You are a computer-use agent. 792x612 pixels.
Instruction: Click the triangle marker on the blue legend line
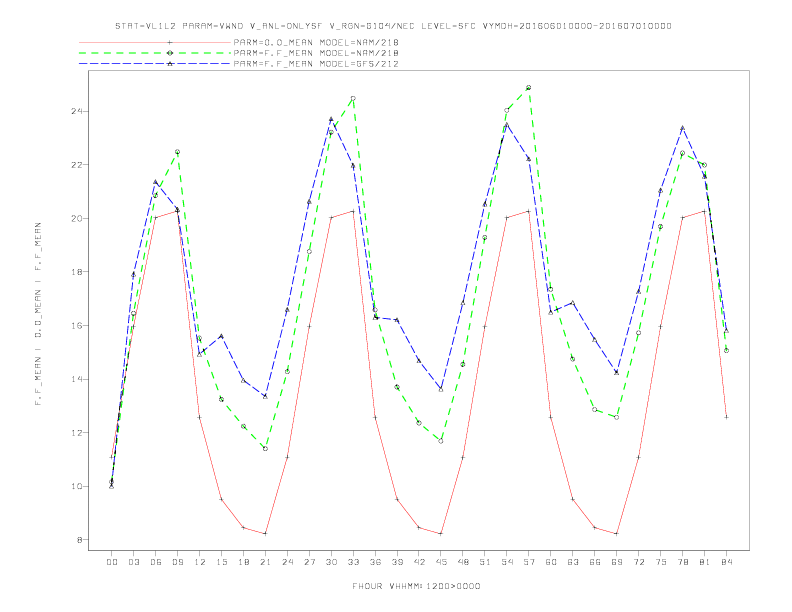pos(170,64)
